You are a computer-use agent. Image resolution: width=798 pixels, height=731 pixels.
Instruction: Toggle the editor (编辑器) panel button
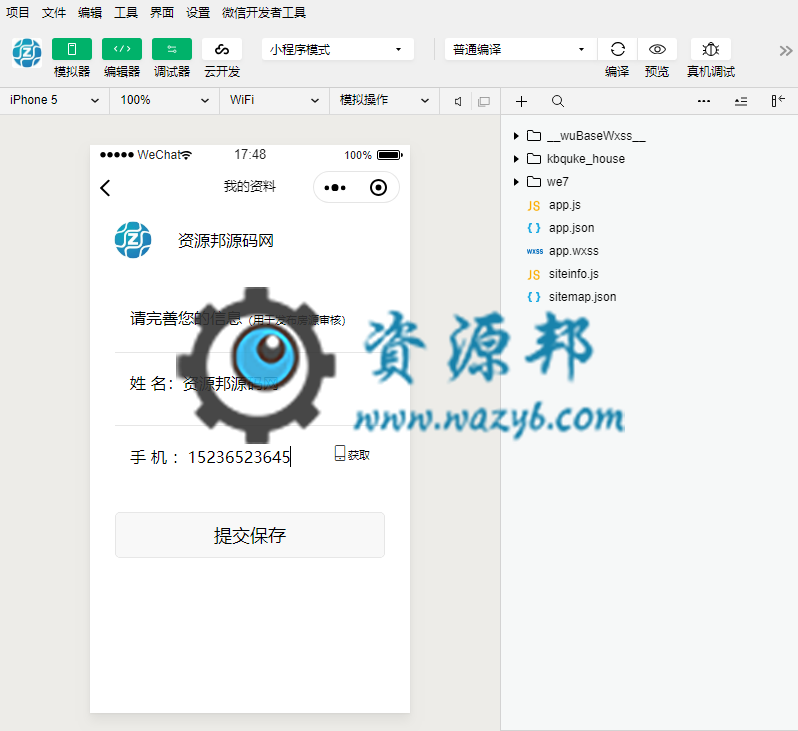pos(122,49)
